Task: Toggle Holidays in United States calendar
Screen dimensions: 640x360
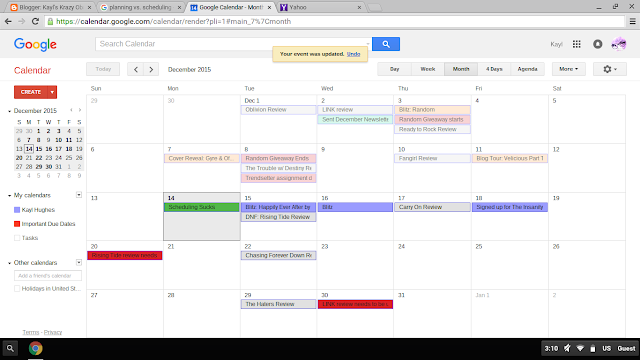Action: click(x=17, y=289)
